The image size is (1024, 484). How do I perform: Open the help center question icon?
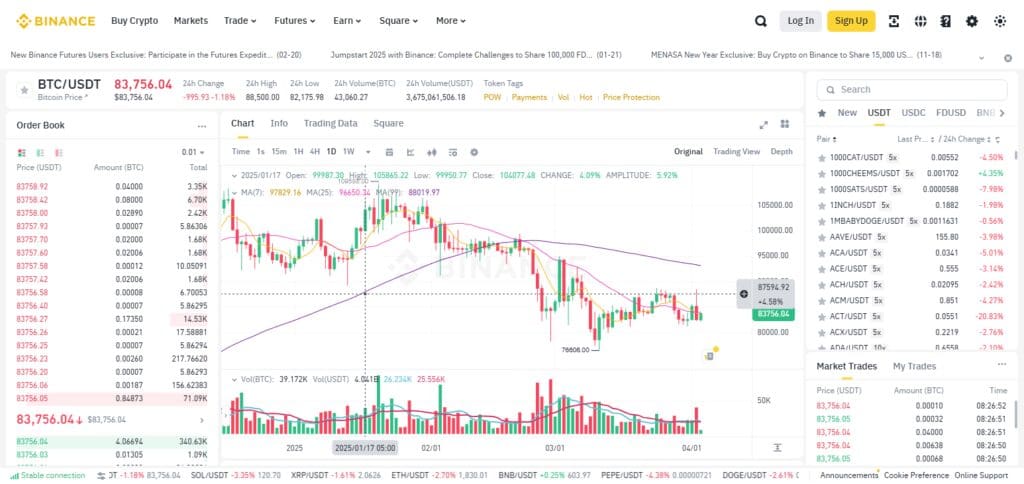click(946, 21)
